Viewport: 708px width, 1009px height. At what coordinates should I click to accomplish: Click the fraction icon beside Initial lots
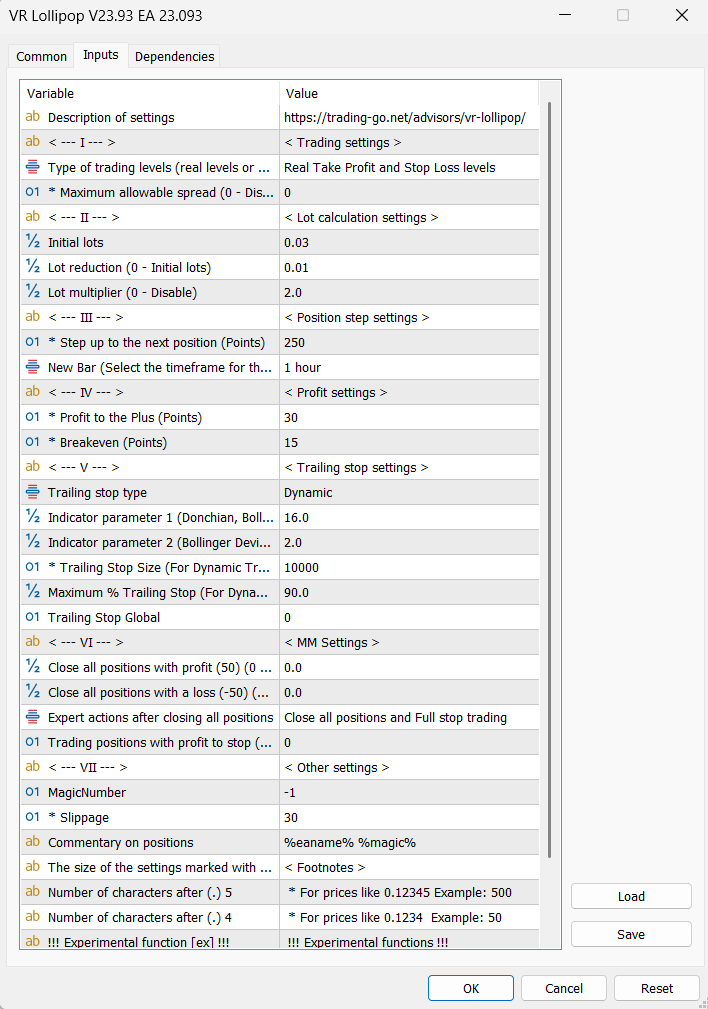click(x=33, y=242)
